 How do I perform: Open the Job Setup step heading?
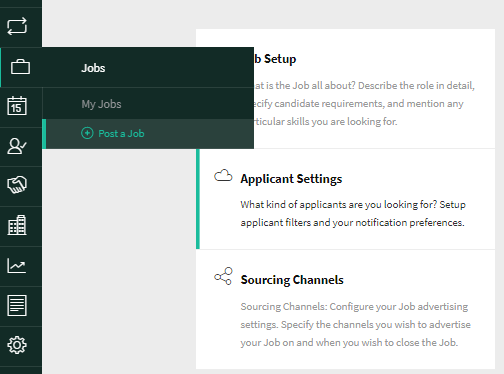[275, 59]
